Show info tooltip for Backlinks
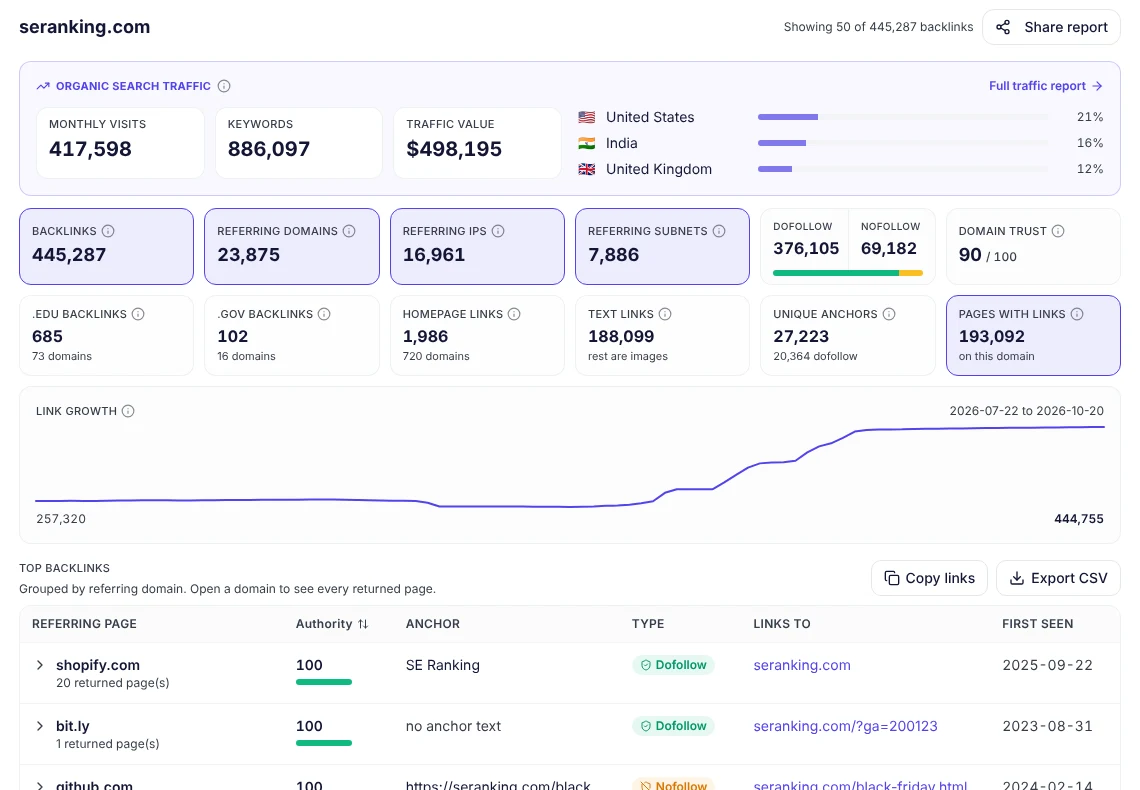Image resolution: width=1140 pixels, height=790 pixels. coord(108,231)
